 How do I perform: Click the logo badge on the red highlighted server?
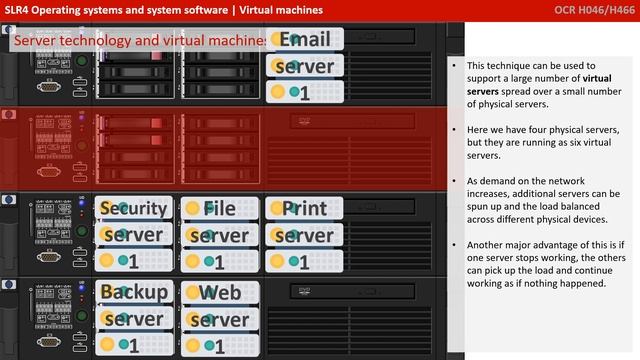(9, 114)
